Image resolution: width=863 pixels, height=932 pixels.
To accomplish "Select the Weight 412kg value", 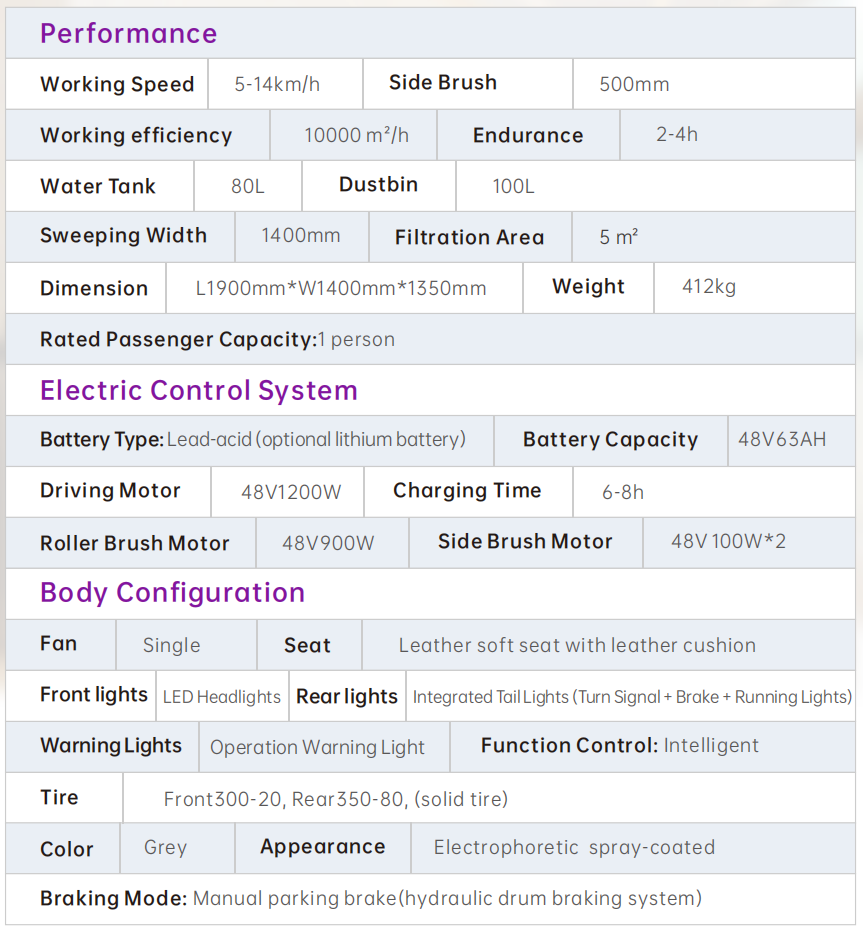I will coord(708,287).
